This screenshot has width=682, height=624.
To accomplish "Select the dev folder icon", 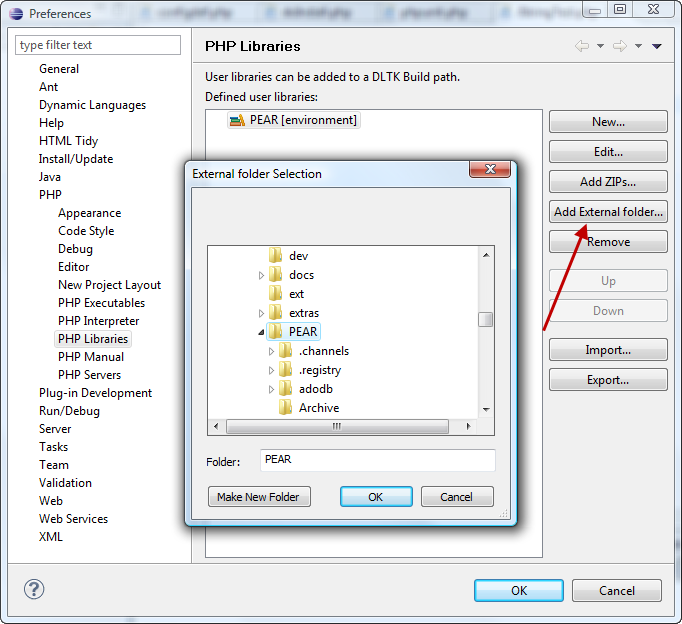I will click(x=276, y=256).
